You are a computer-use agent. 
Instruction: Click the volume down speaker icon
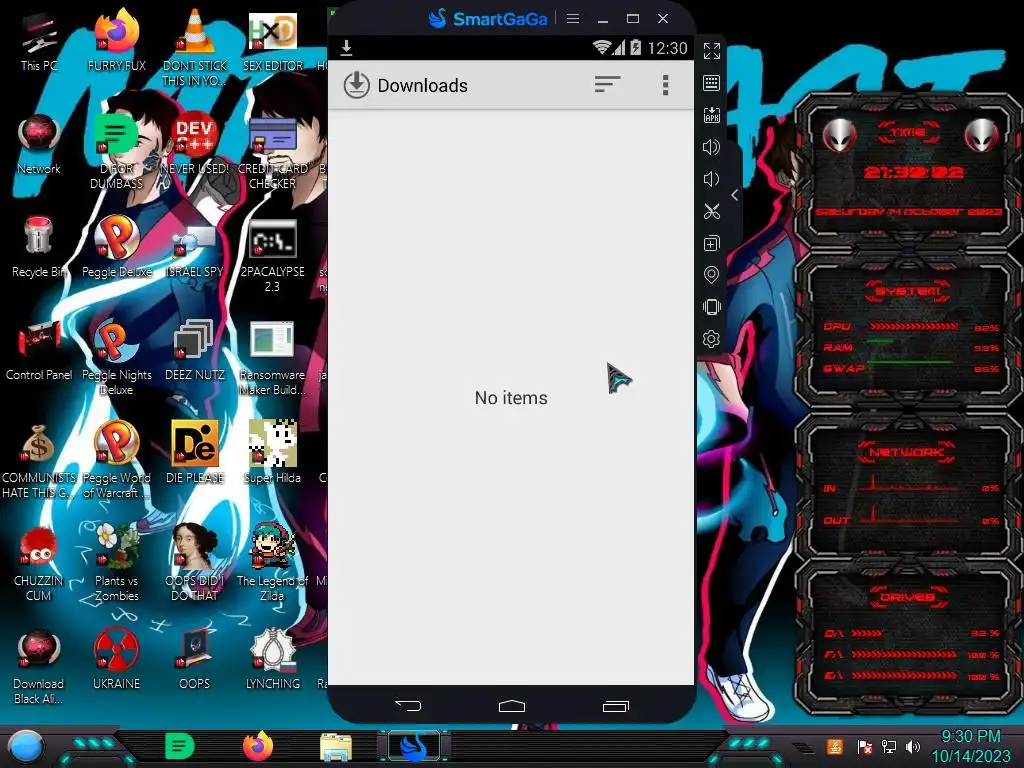(x=711, y=179)
